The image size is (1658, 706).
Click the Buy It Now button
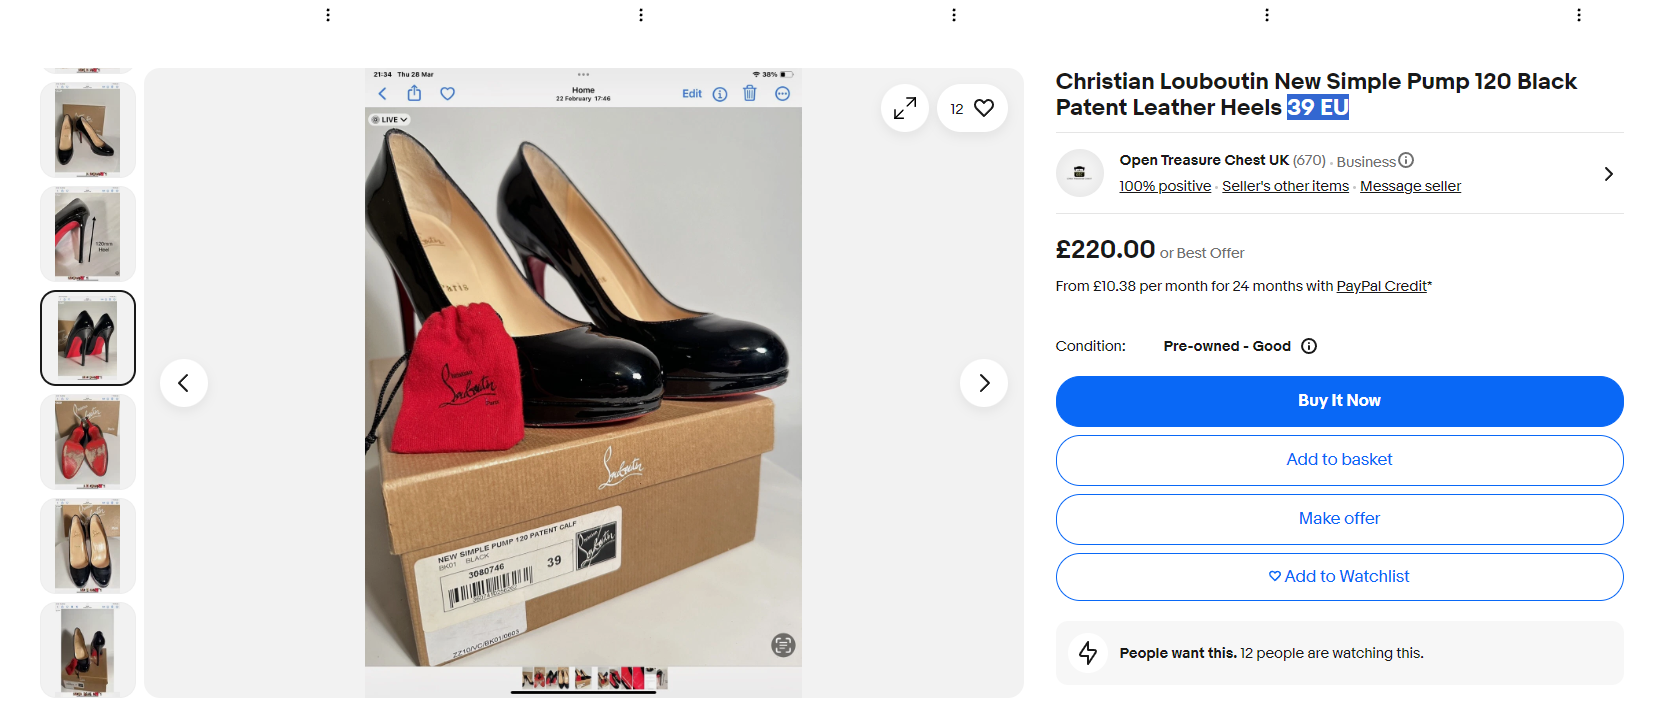tap(1339, 401)
